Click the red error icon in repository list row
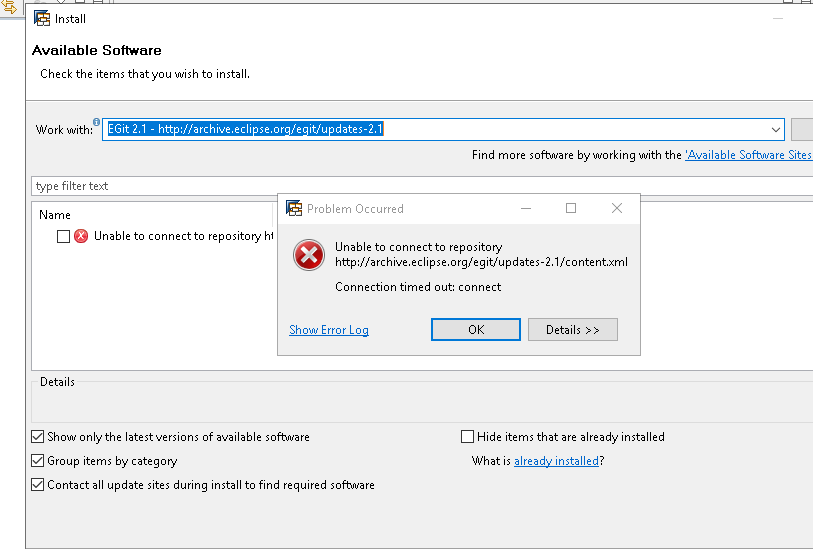Image resolution: width=813 pixels, height=549 pixels. (81, 236)
